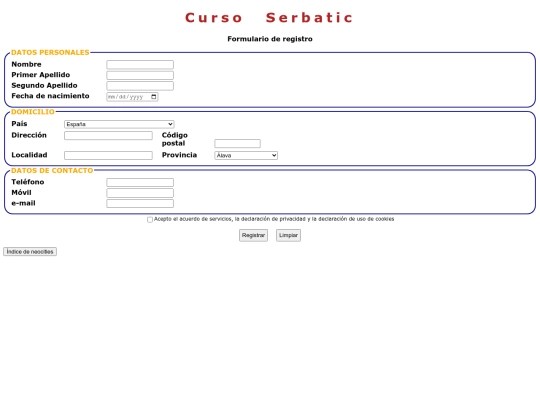Clear the form with Limpiar button
Image resolution: width=540 pixels, height=405 pixels.
(x=288, y=235)
